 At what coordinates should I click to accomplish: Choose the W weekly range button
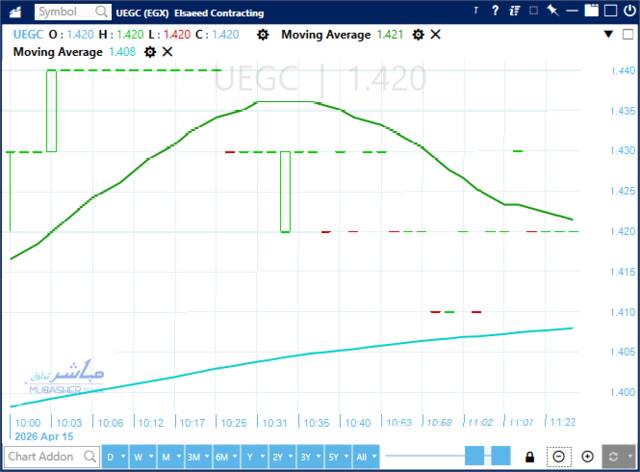click(x=138, y=456)
